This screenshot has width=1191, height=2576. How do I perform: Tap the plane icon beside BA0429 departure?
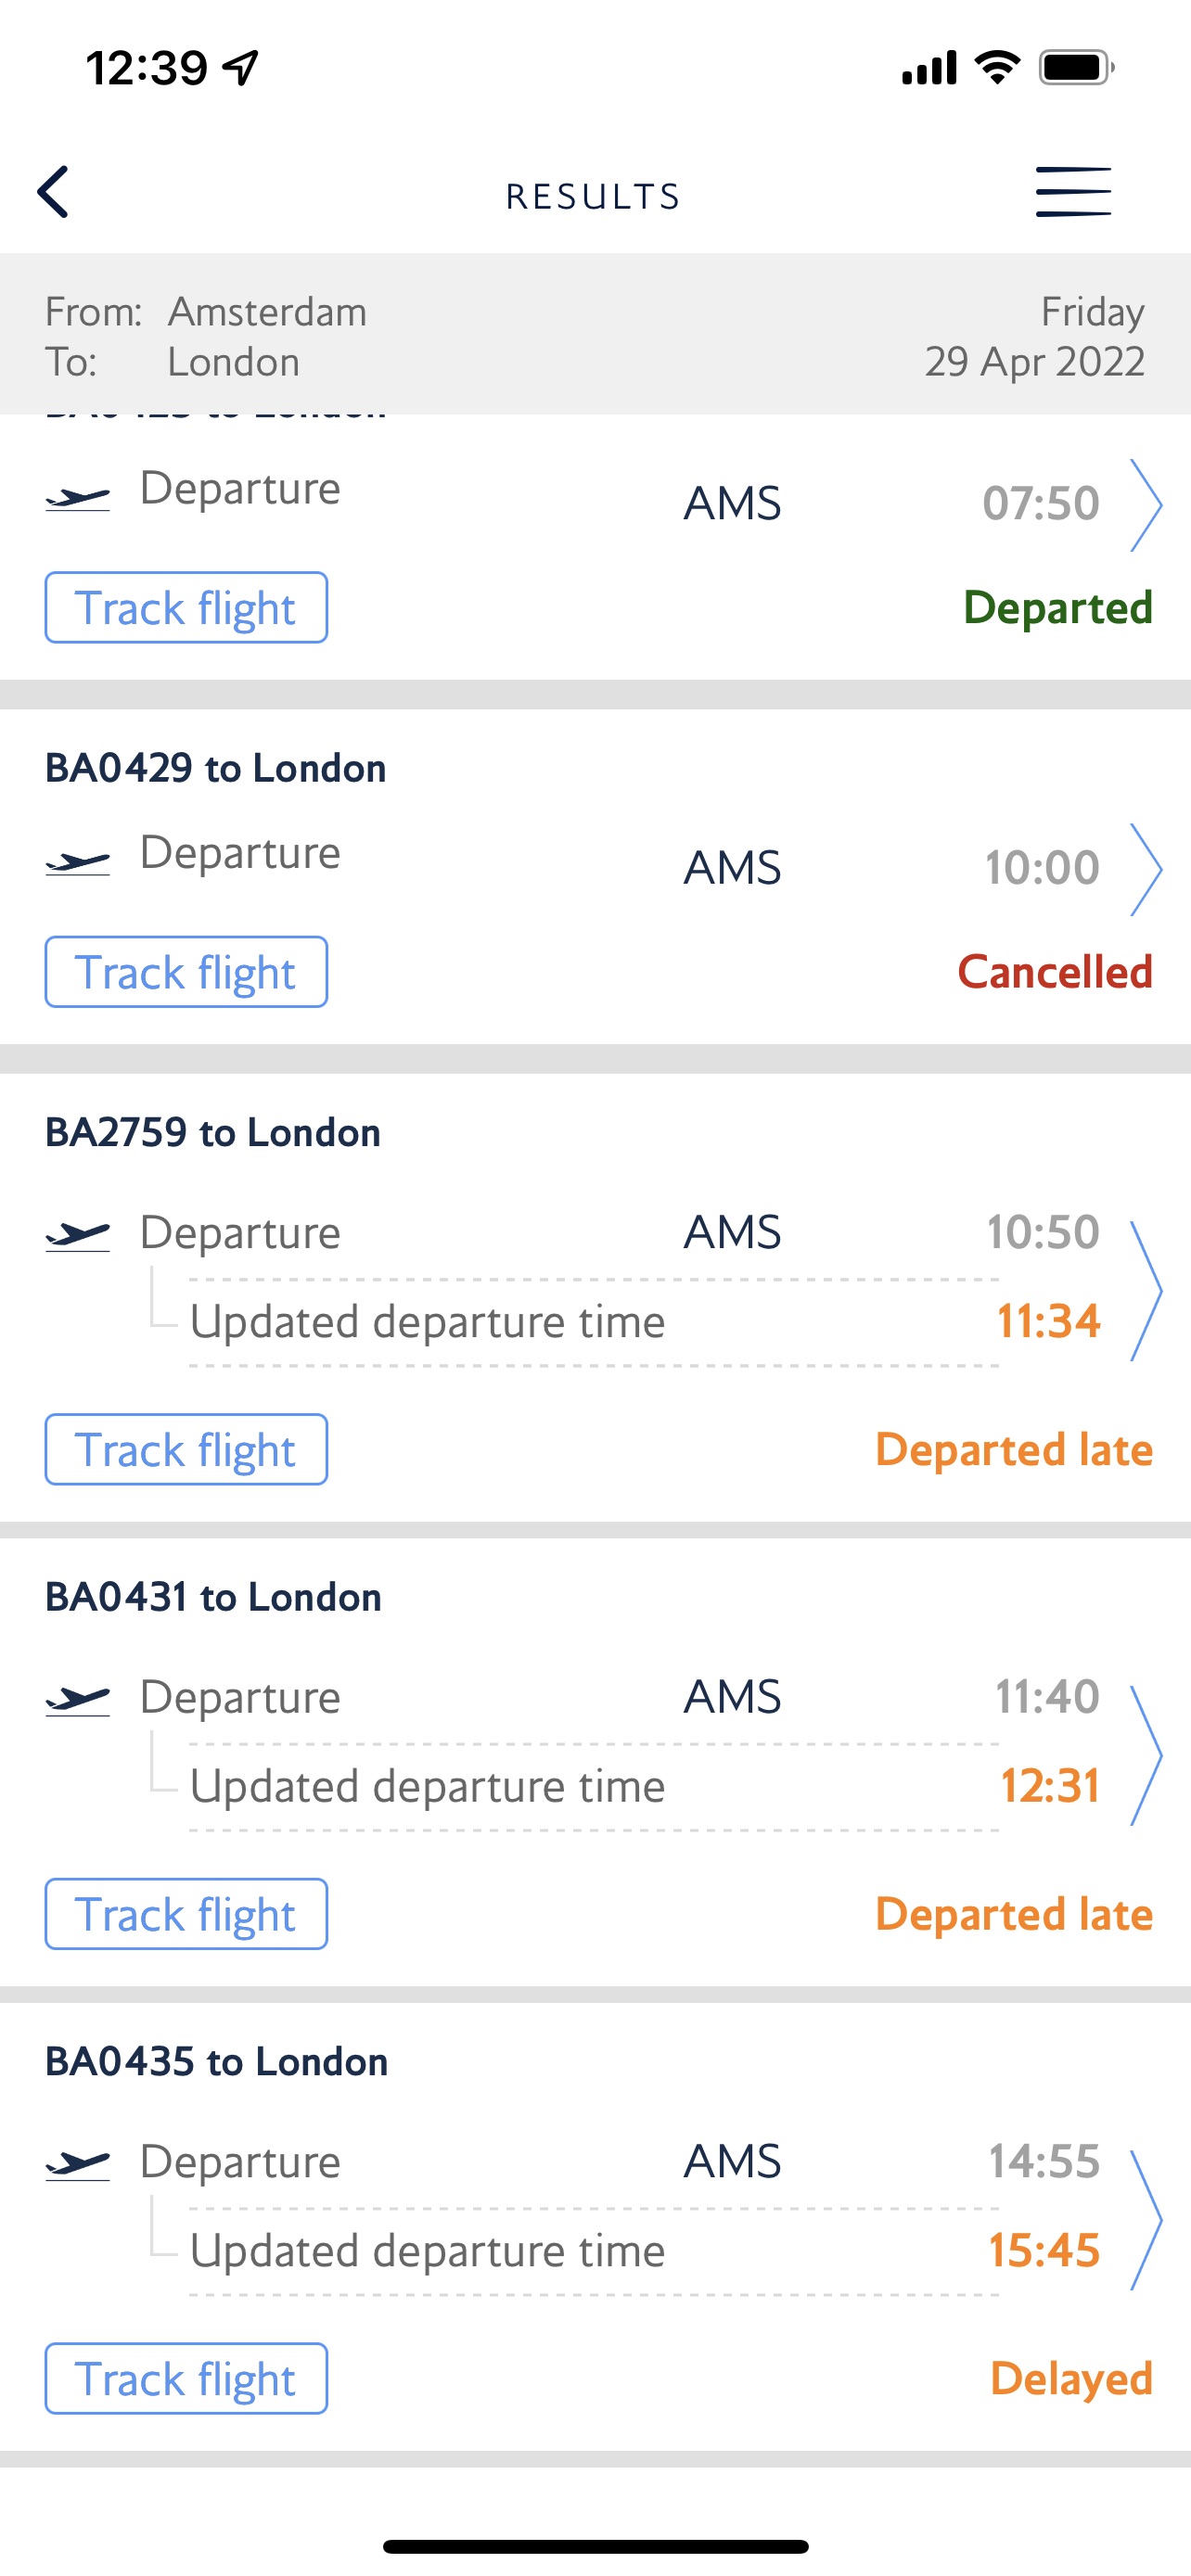(x=78, y=862)
